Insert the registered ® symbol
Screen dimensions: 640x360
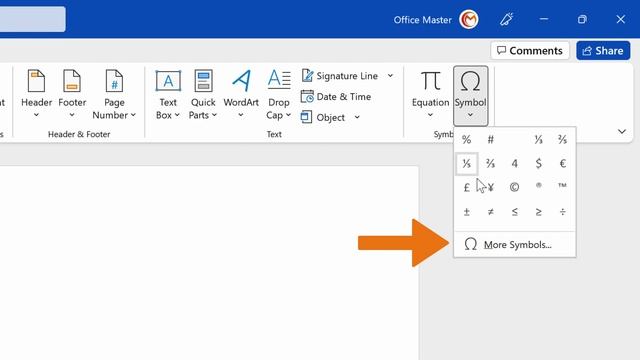click(x=538, y=186)
